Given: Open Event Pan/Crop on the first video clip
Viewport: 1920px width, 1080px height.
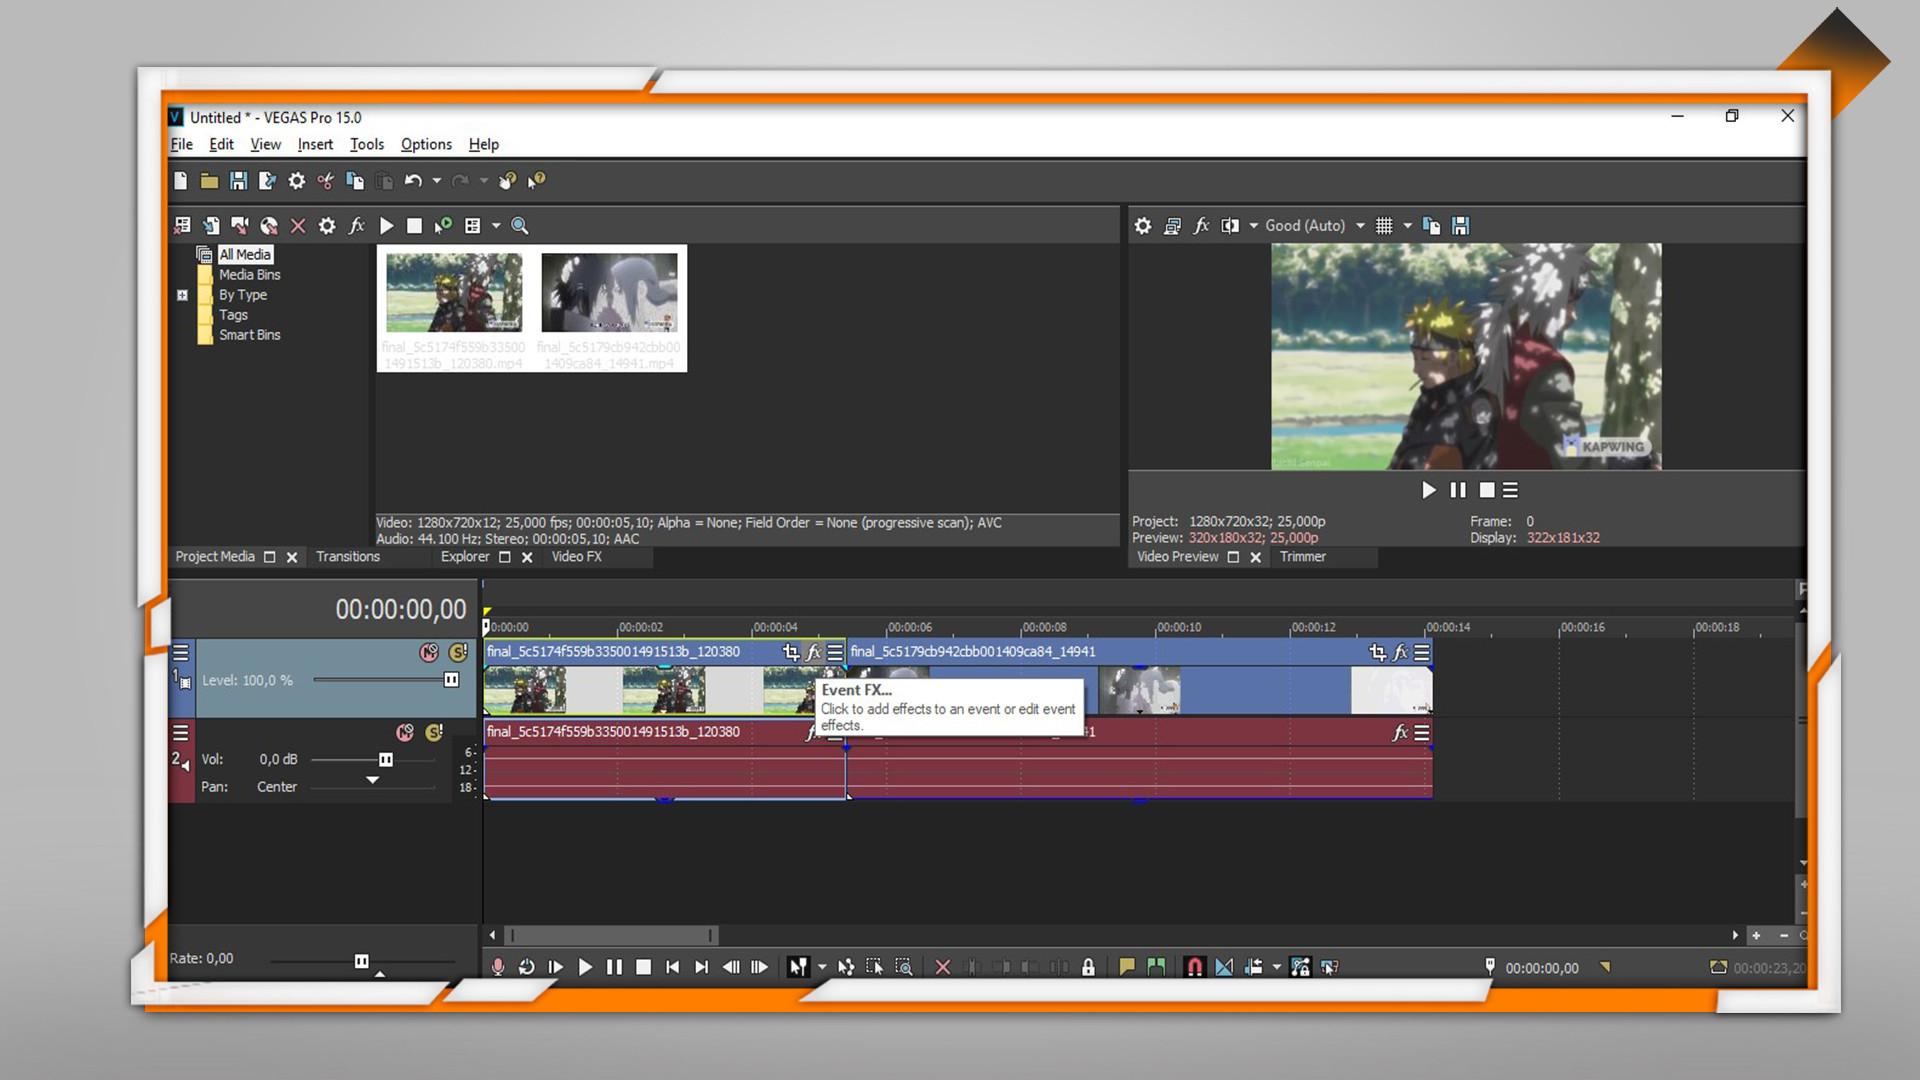Looking at the screenshot, I should [791, 652].
